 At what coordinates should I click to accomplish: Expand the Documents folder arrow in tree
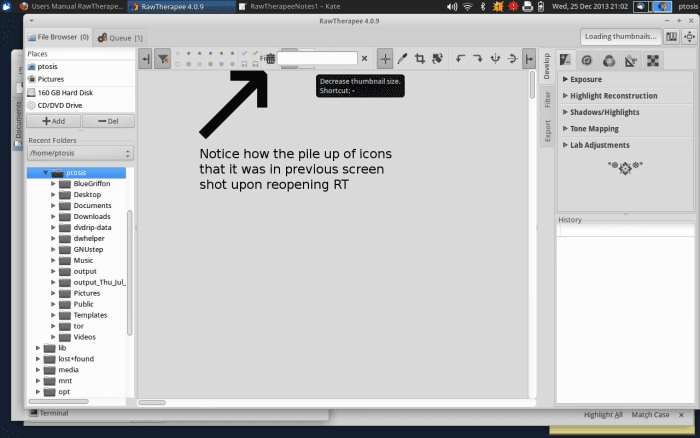coord(53,205)
